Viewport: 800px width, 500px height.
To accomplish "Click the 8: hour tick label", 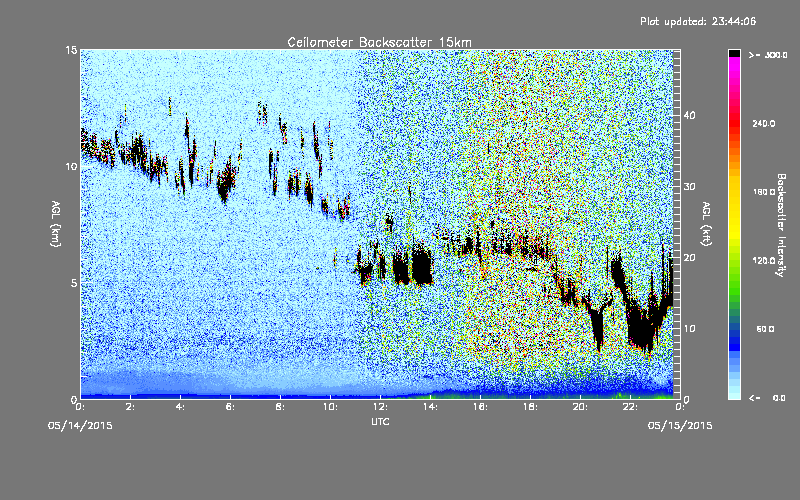I will (x=281, y=407).
